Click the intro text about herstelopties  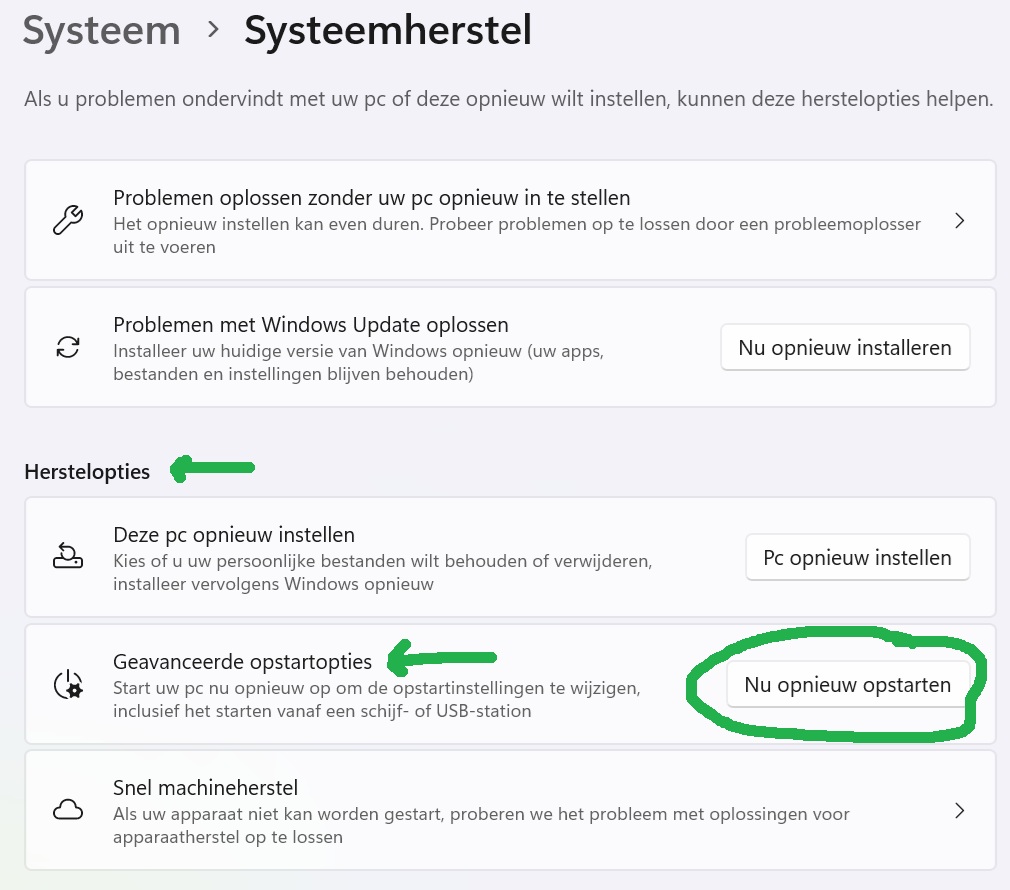[x=508, y=99]
